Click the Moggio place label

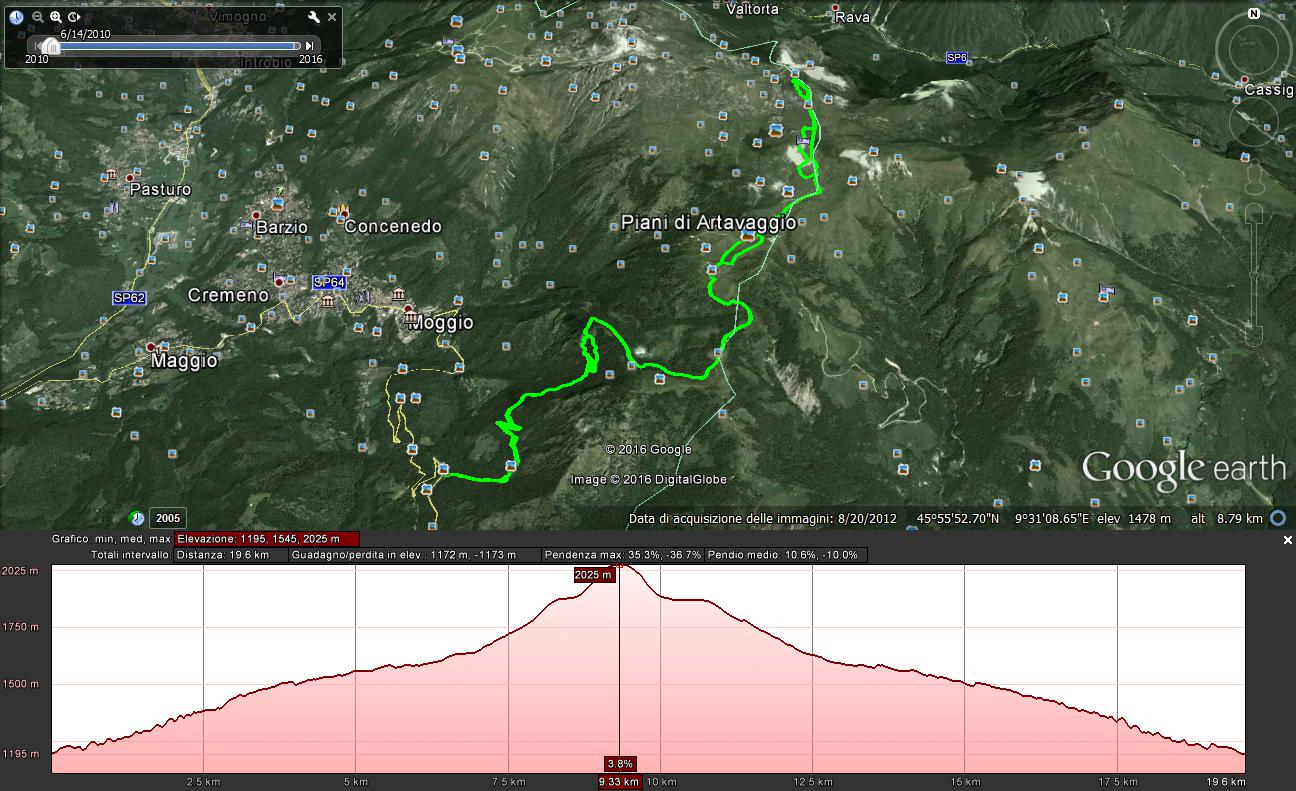(x=440, y=323)
